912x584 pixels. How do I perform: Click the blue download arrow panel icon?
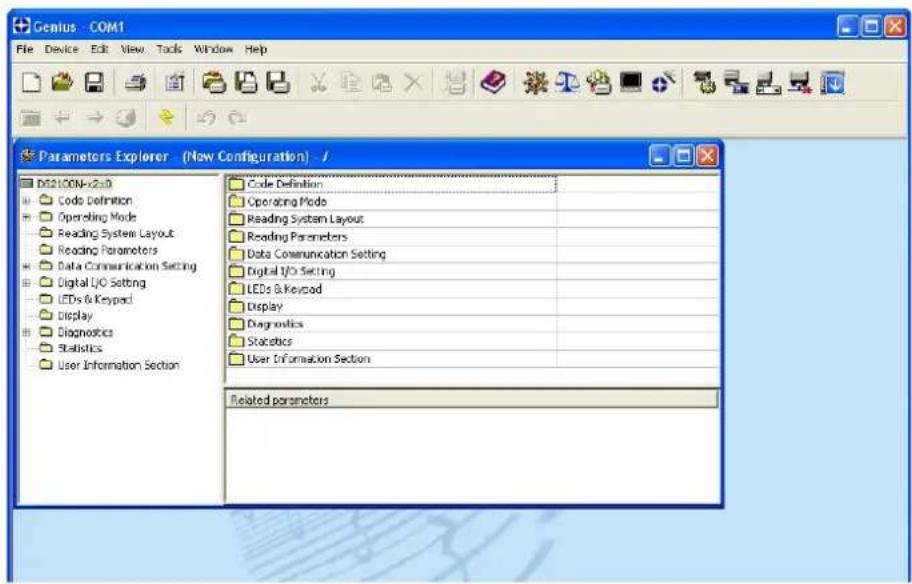tap(832, 83)
